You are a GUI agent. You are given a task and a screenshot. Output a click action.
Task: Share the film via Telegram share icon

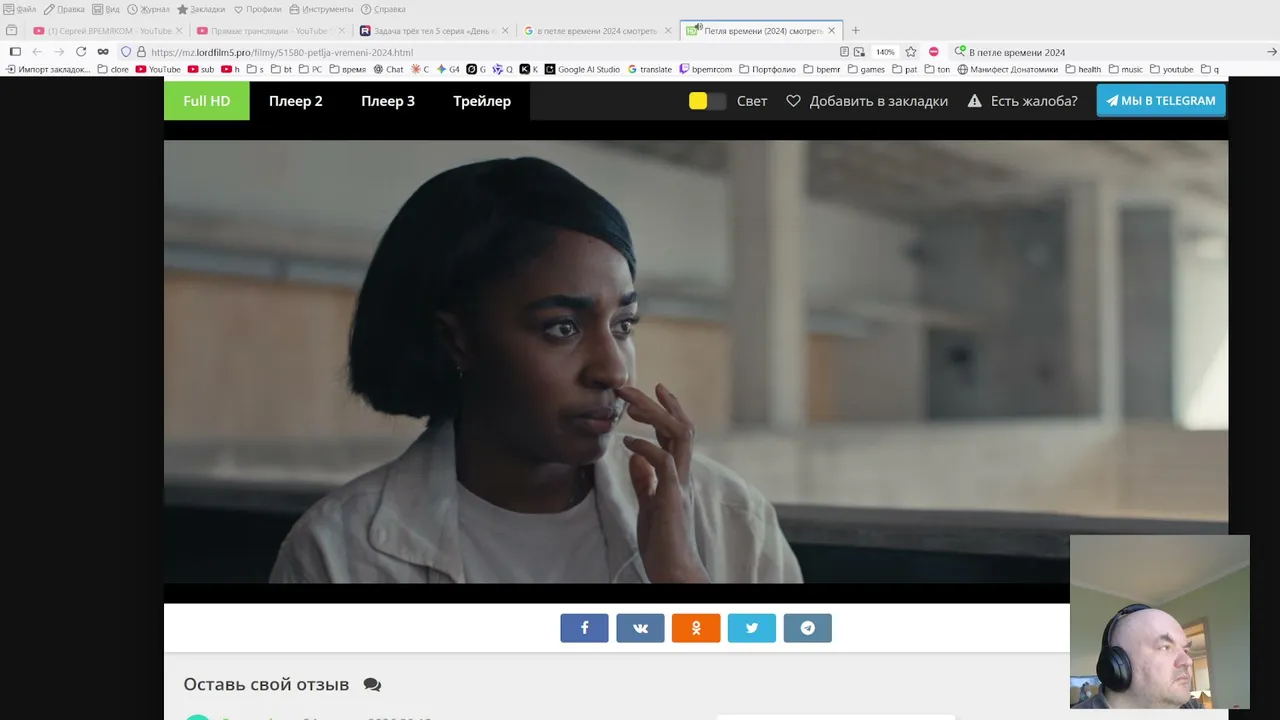click(808, 628)
